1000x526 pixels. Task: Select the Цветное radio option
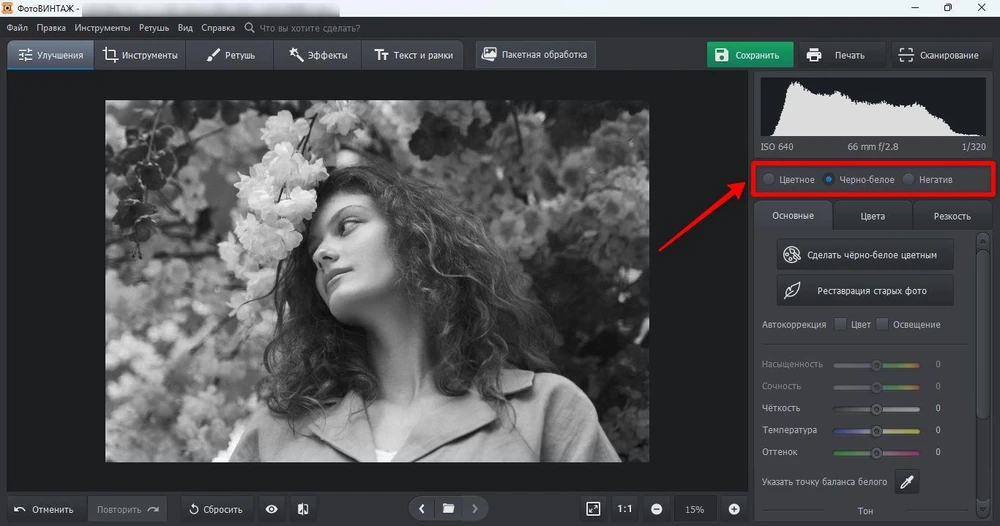tap(768, 180)
